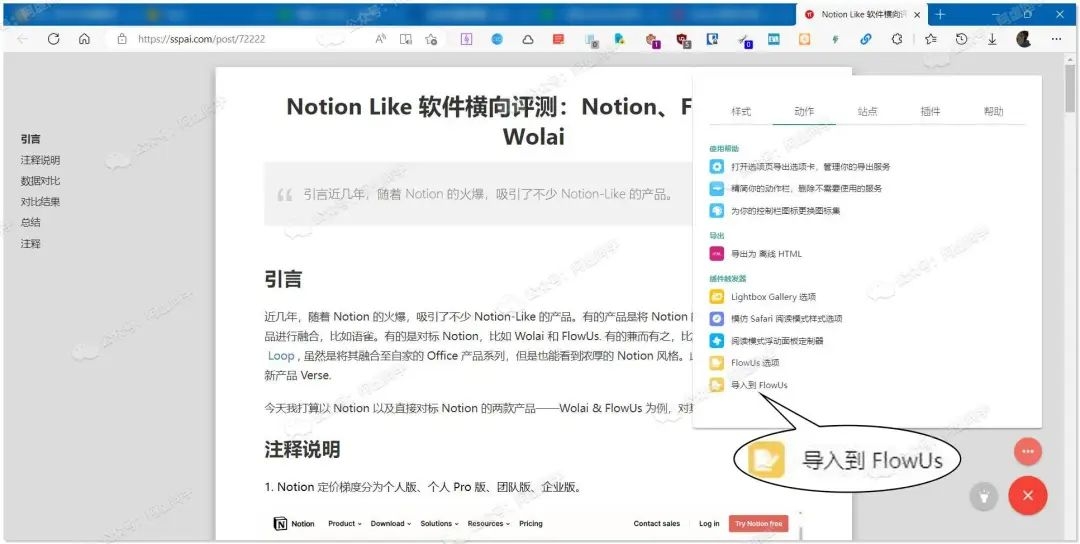
Task: Open the 帮助 tab
Action: (993, 112)
